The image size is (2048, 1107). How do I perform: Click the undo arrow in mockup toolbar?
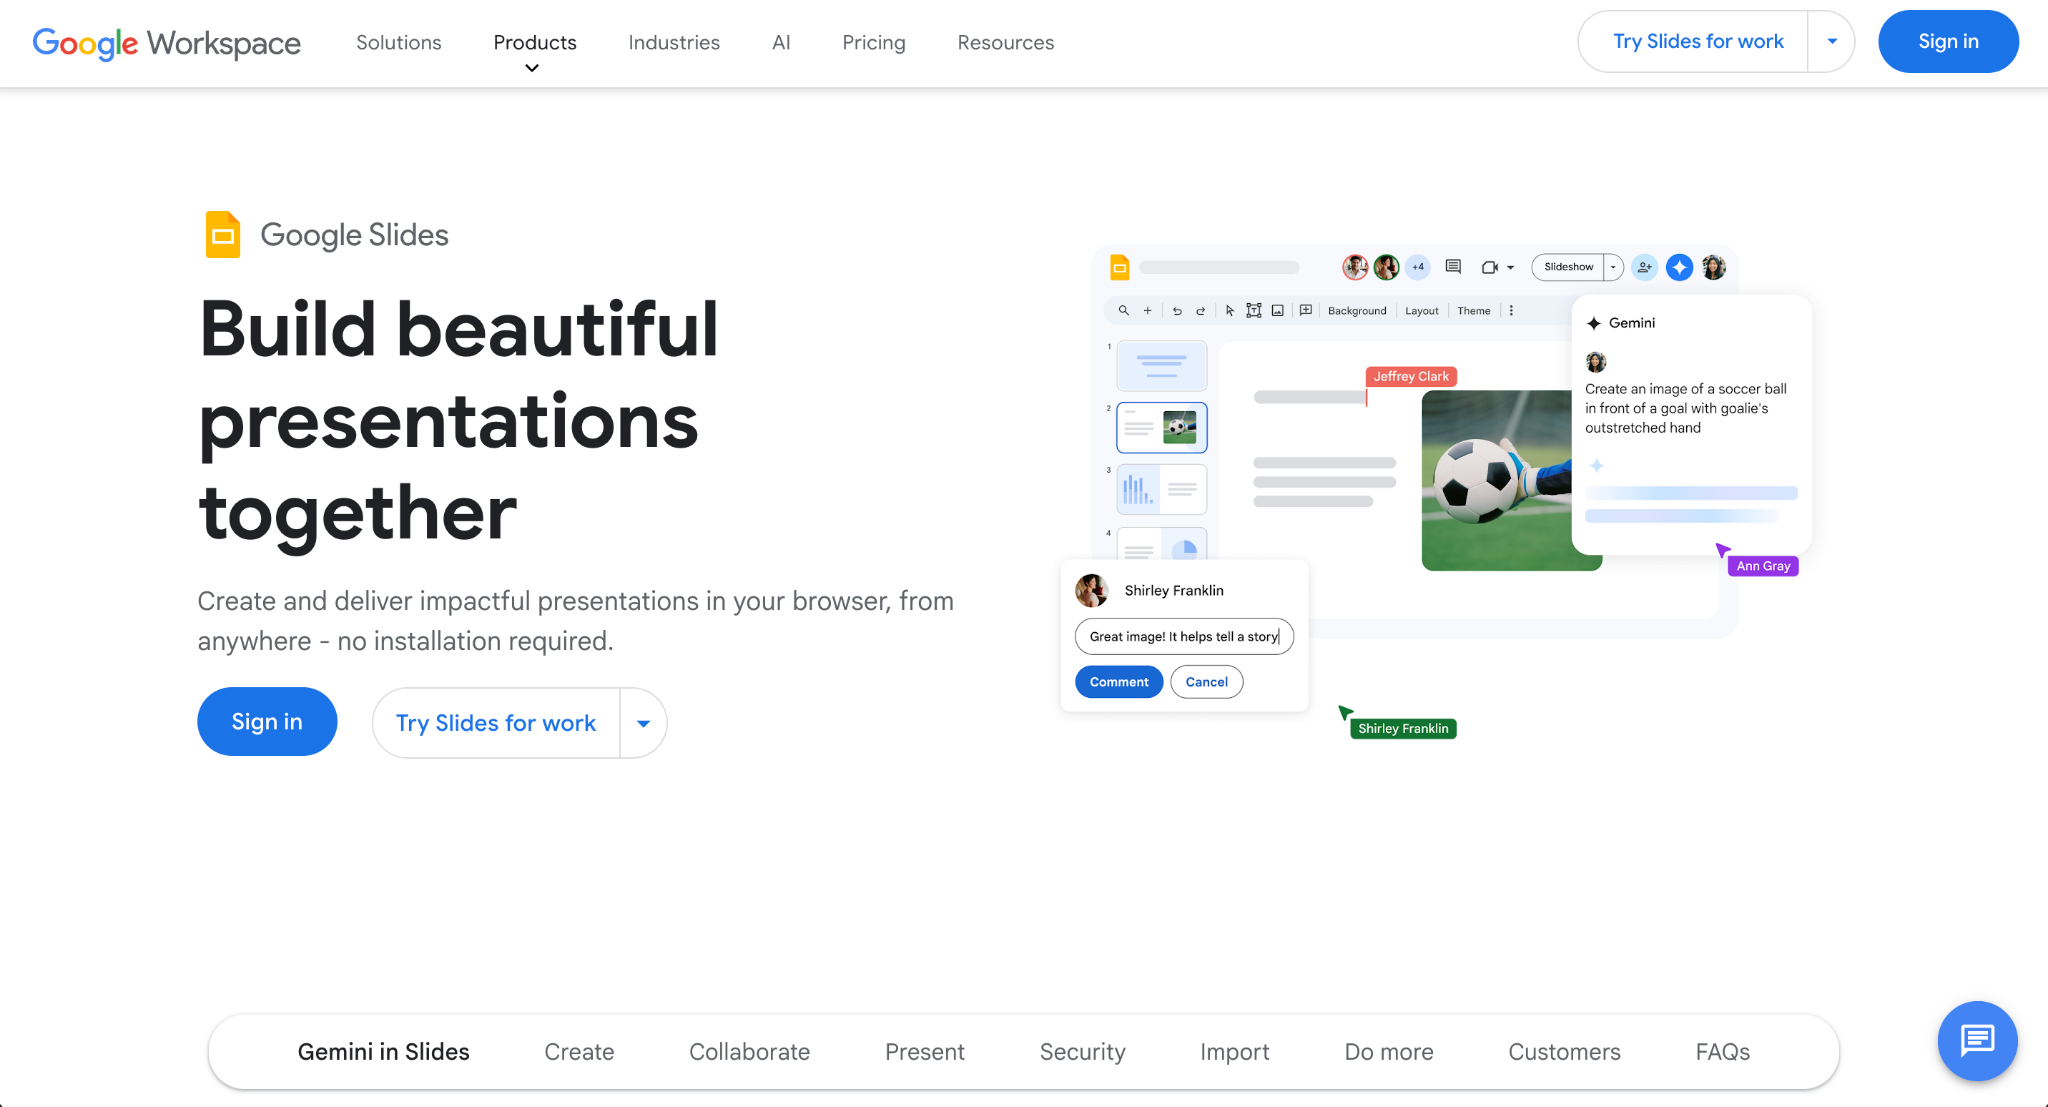click(x=1177, y=311)
